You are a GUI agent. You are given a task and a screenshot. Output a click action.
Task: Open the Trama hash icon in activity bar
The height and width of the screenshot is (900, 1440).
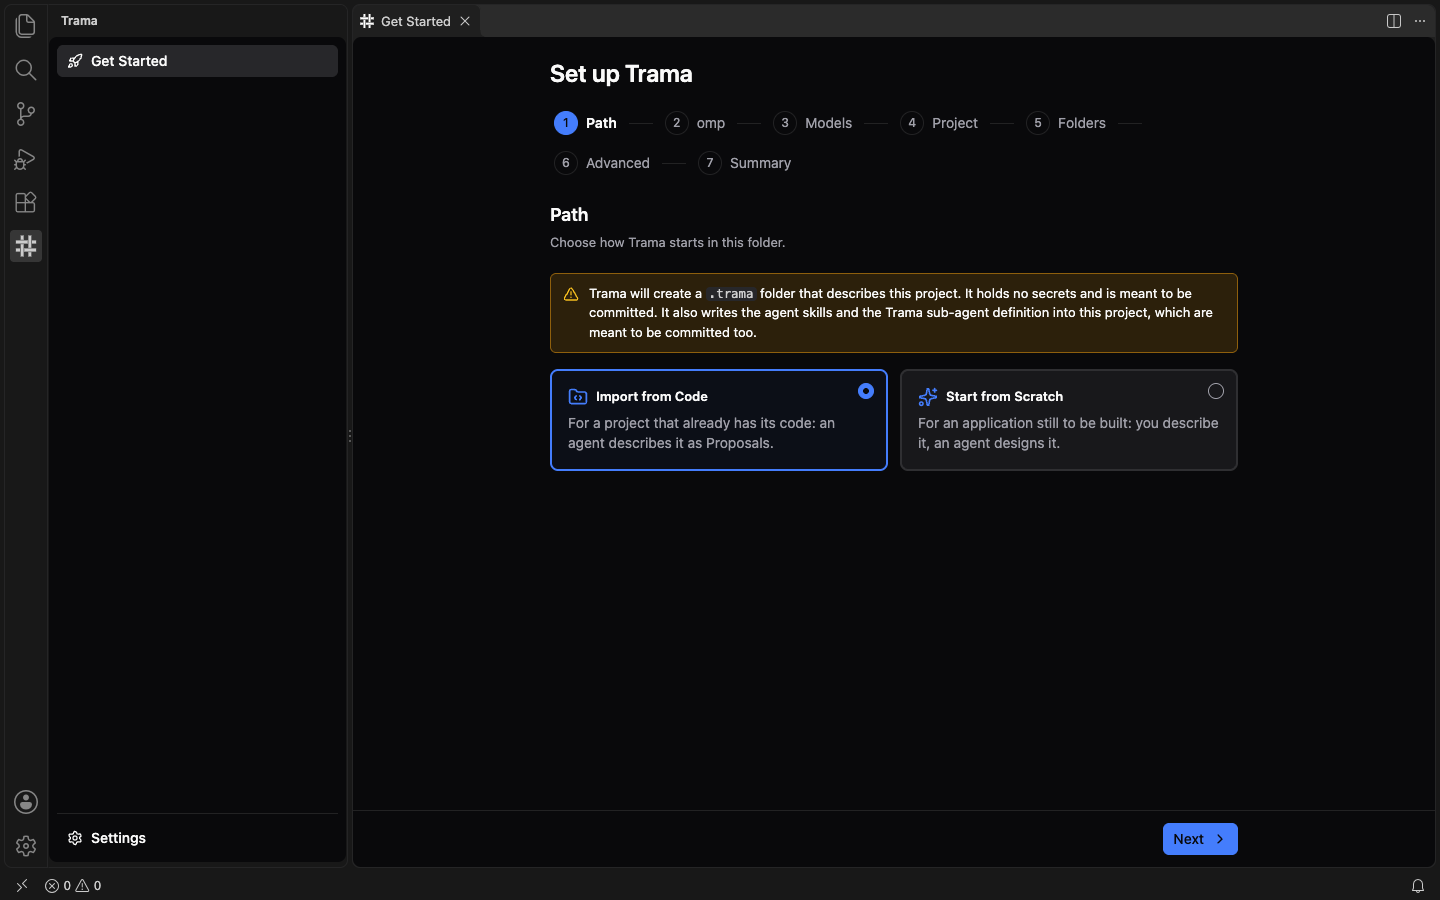point(26,246)
